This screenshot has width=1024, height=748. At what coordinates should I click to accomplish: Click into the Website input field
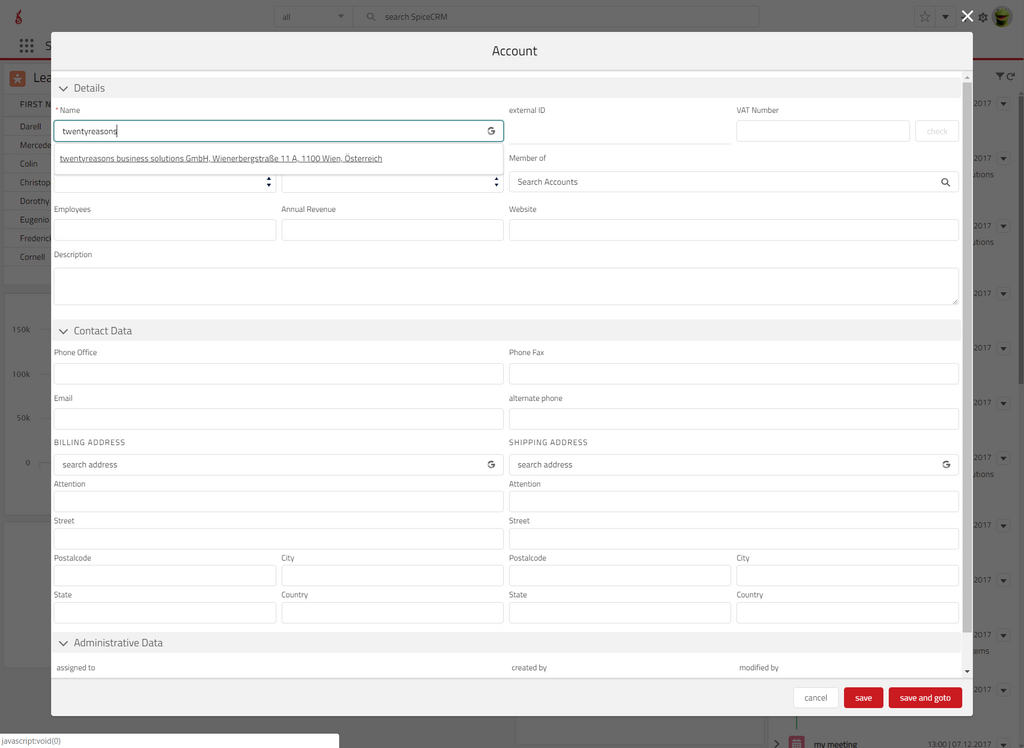tap(733, 230)
